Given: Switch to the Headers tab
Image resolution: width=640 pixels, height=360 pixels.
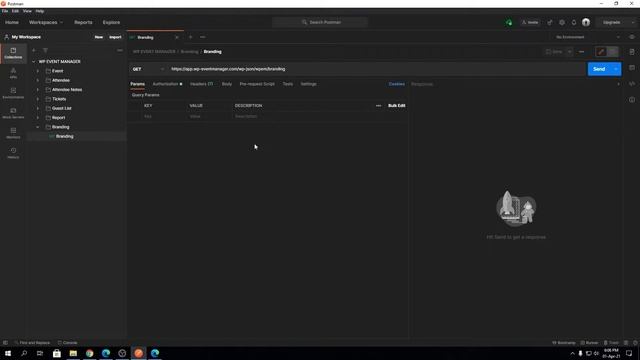Looking at the screenshot, I should coord(201,84).
